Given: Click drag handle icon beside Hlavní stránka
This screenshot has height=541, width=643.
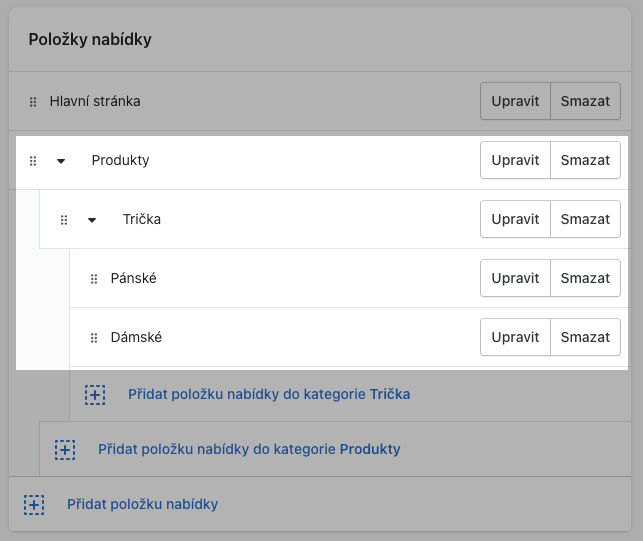Looking at the screenshot, I should tap(33, 101).
